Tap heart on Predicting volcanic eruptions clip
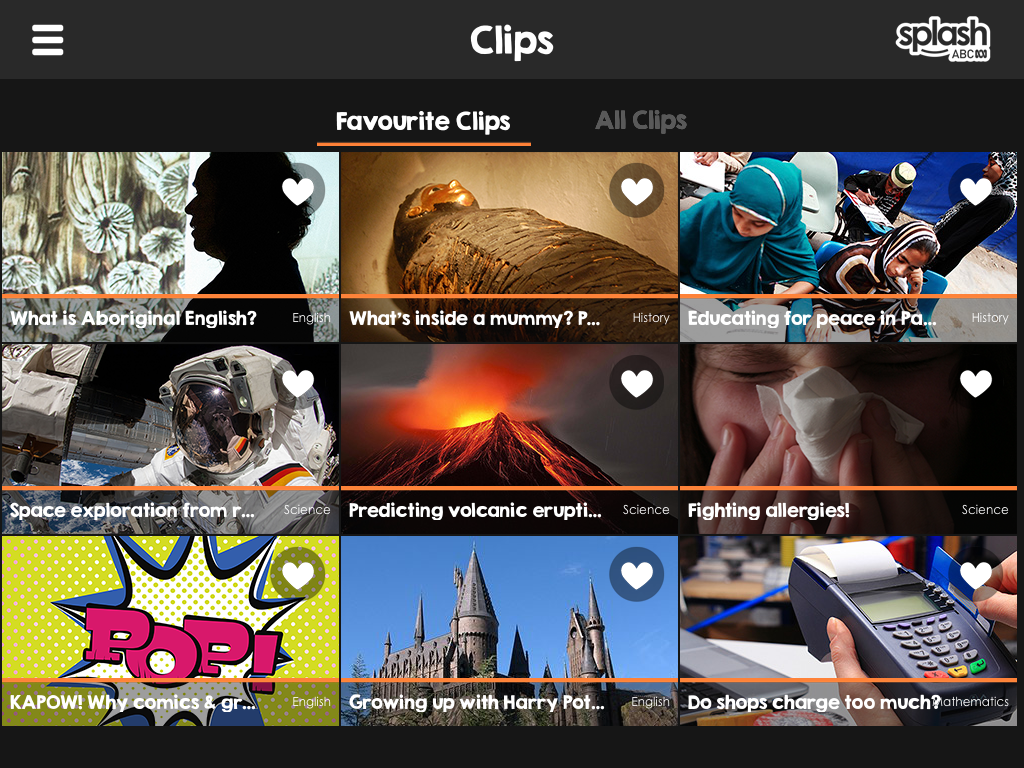Screen dimensions: 1024x768 pyautogui.click(x=637, y=383)
